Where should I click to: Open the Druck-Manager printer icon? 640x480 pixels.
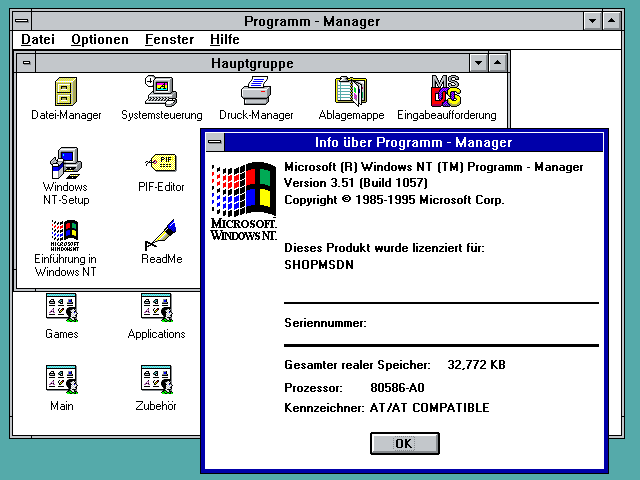[x=256, y=92]
